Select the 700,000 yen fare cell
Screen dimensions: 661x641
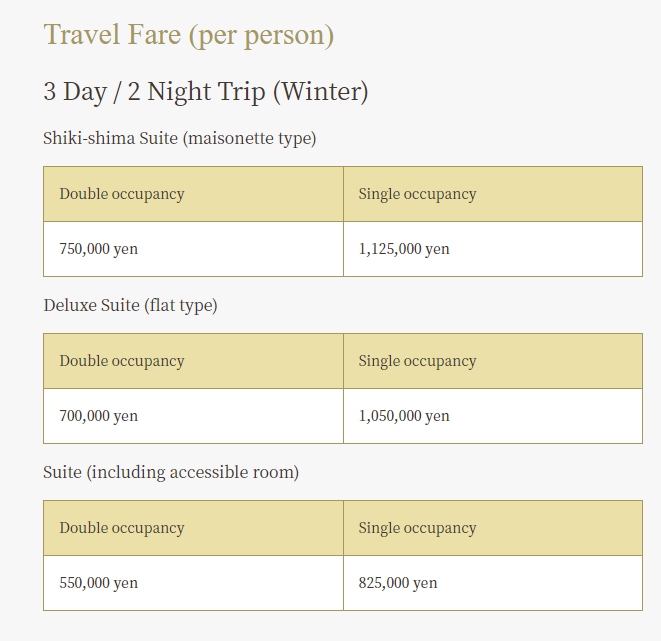click(x=193, y=416)
